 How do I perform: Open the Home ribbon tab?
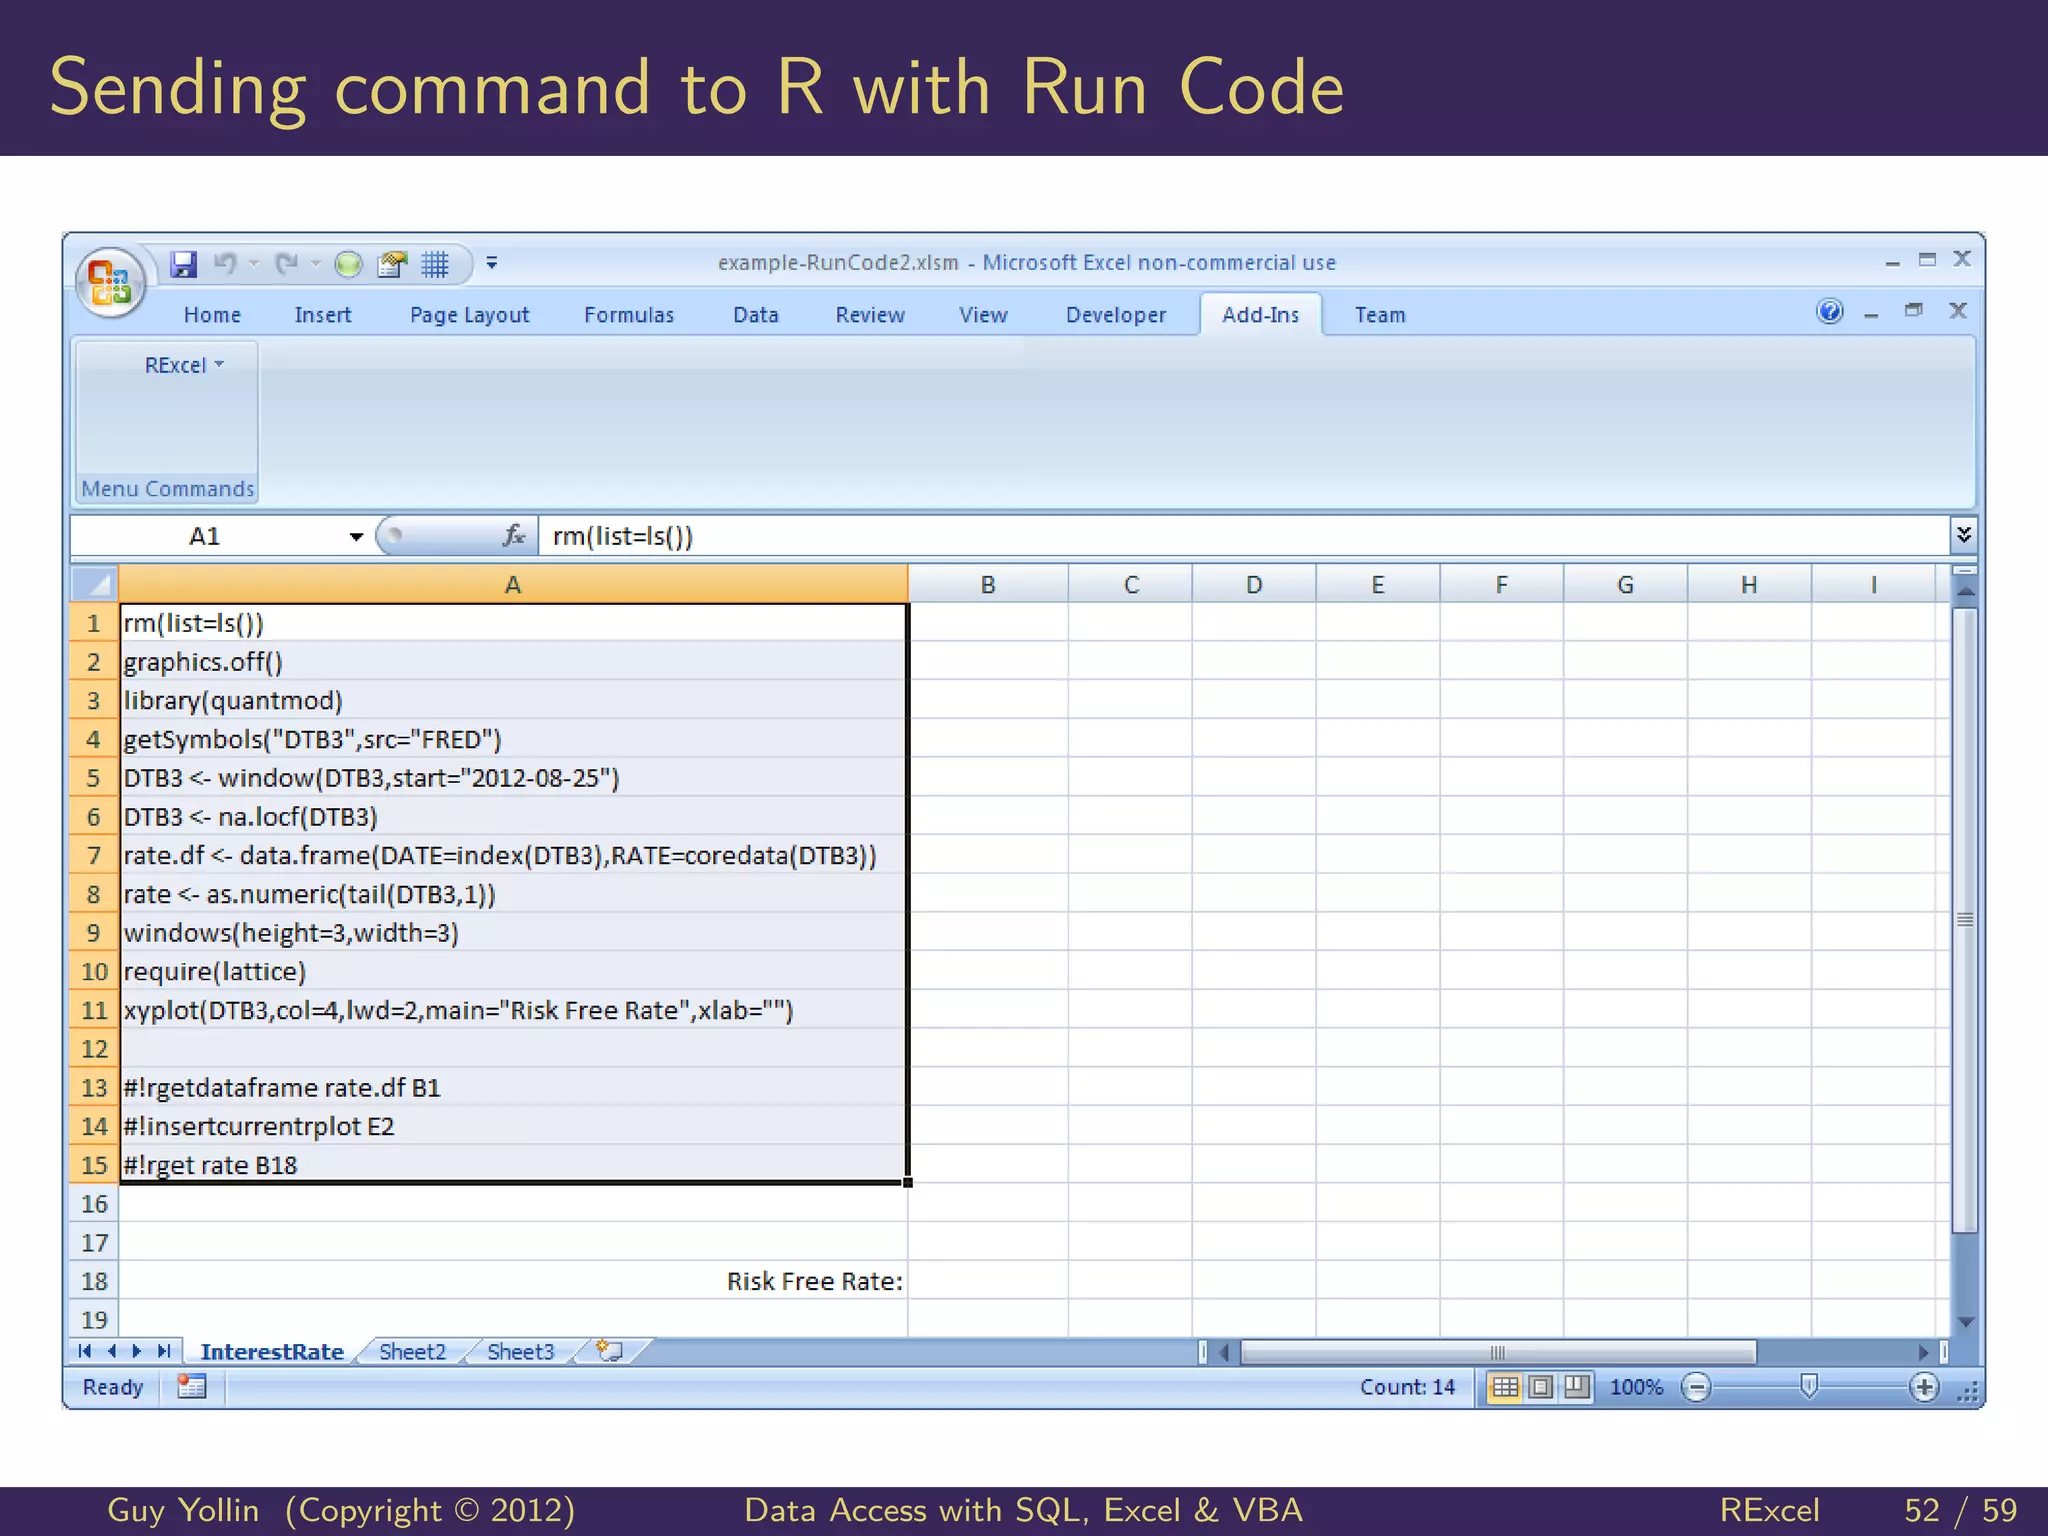[x=212, y=315]
